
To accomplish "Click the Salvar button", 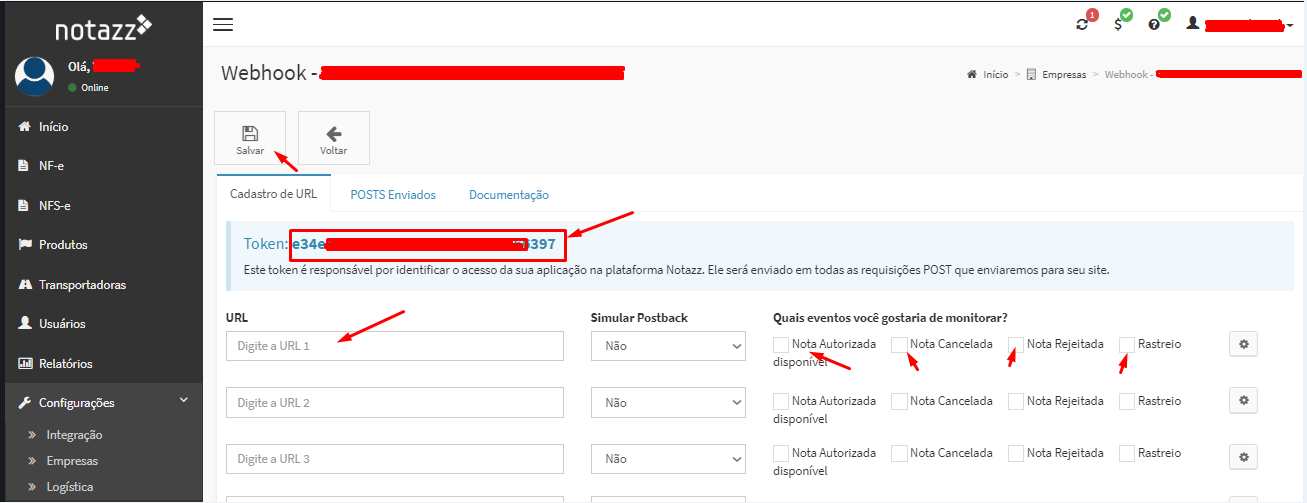I will point(250,138).
